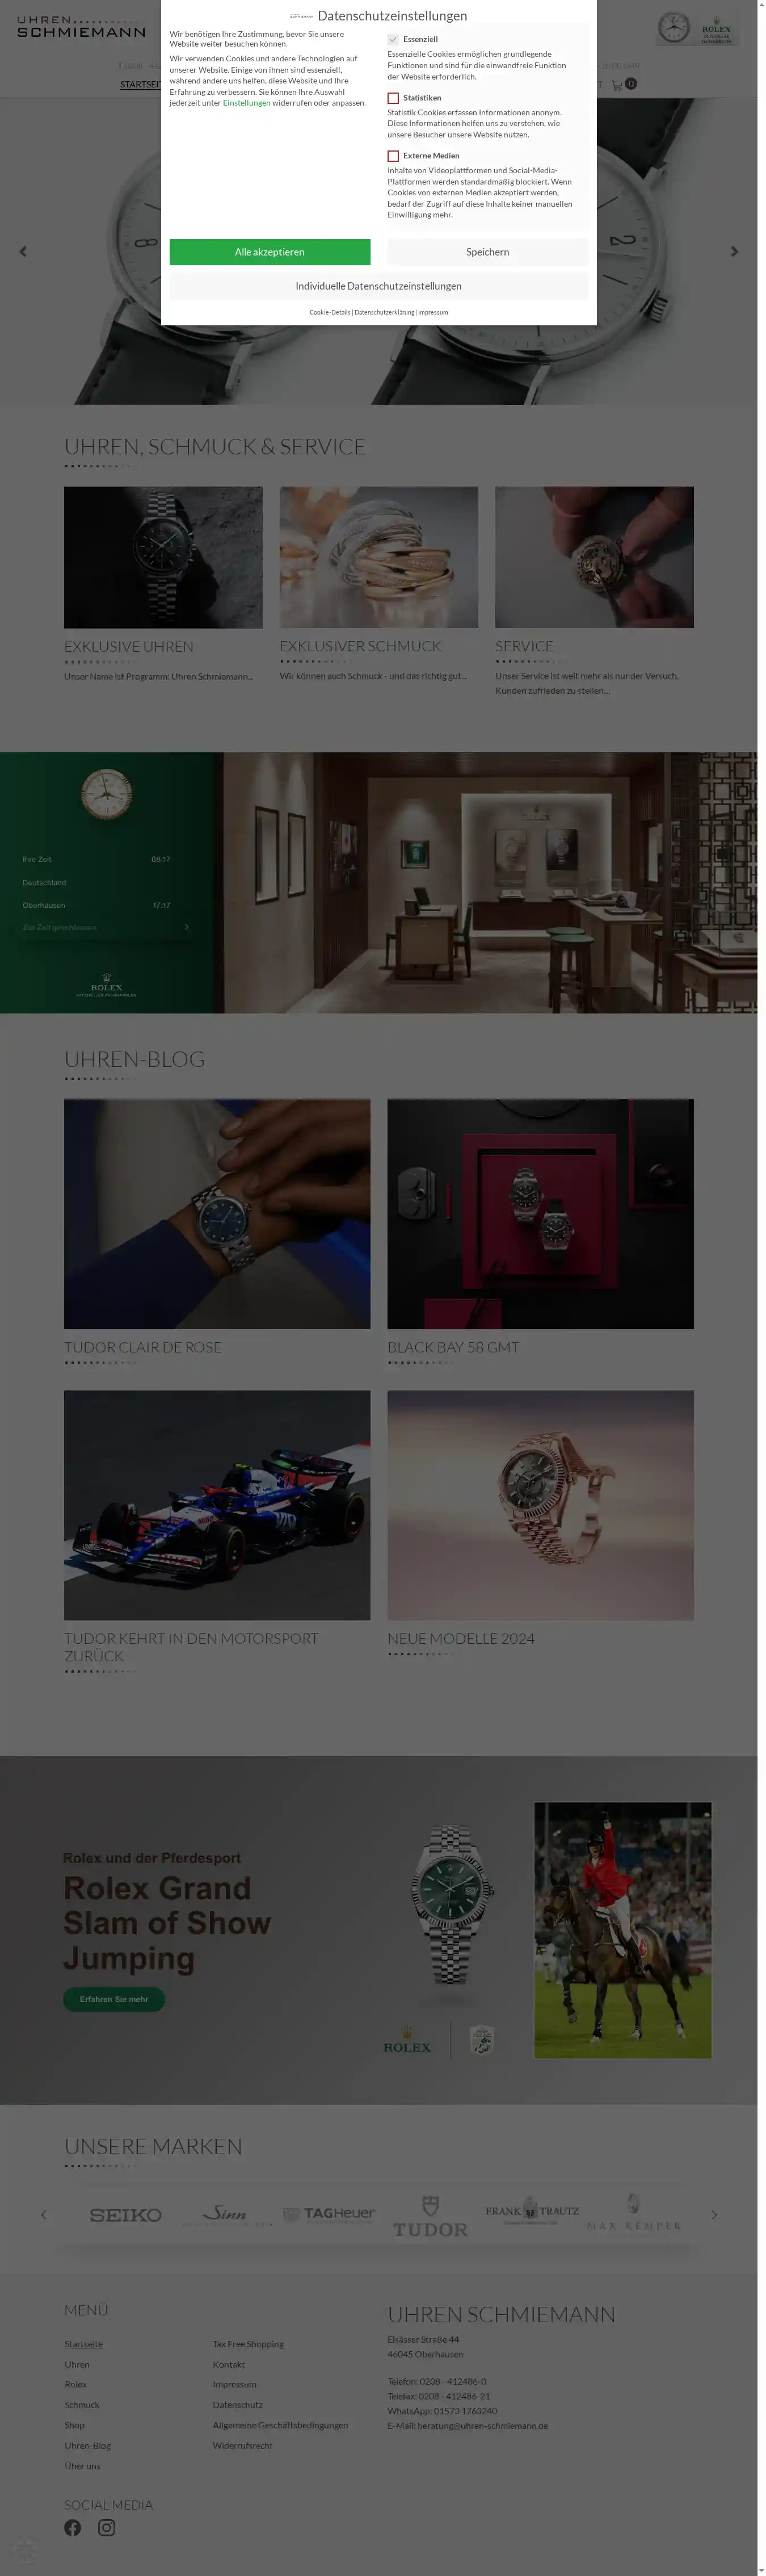Enable the Externe Medien cookie checkbox
The width and height of the screenshot is (766, 2576).
(x=393, y=156)
